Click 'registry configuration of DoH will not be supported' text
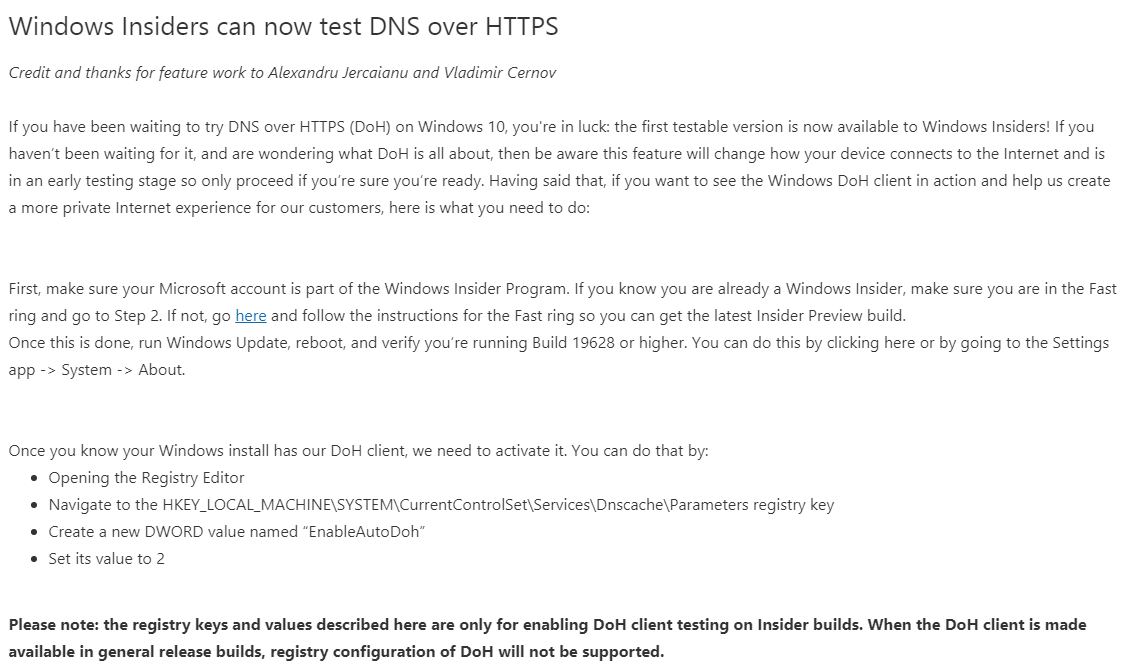The height and width of the screenshot is (670, 1125). pyautogui.click(x=467, y=652)
